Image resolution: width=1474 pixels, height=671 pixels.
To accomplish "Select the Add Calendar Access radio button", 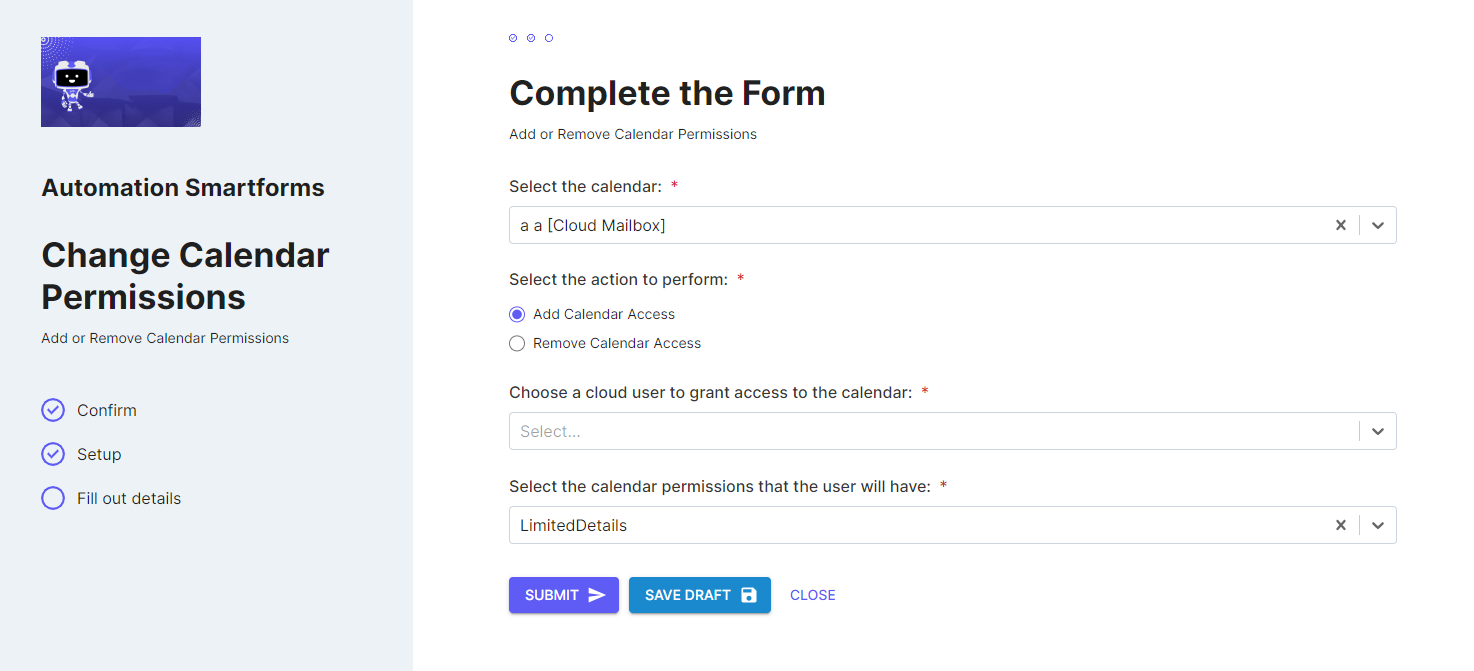I will (517, 314).
